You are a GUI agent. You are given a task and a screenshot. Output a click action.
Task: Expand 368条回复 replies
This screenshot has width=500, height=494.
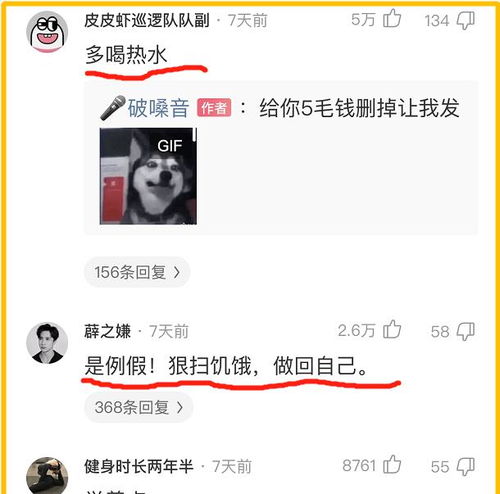139,407
